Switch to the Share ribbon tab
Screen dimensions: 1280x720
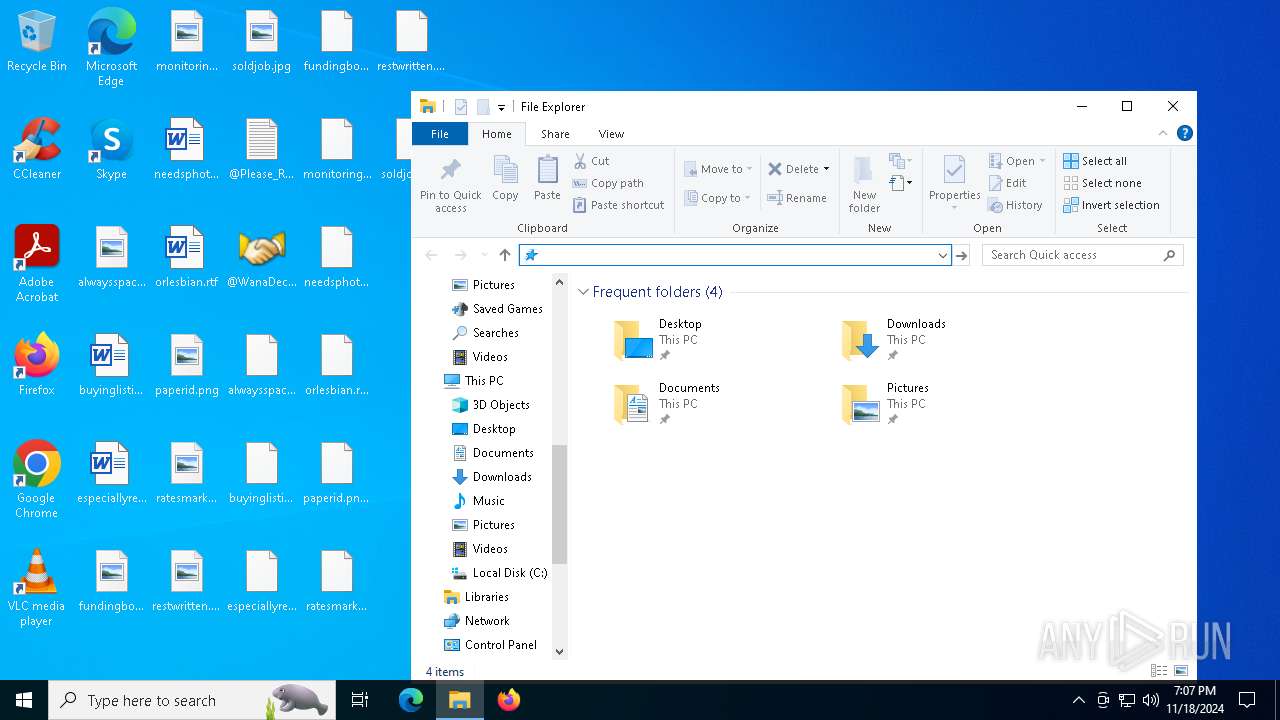[555, 134]
